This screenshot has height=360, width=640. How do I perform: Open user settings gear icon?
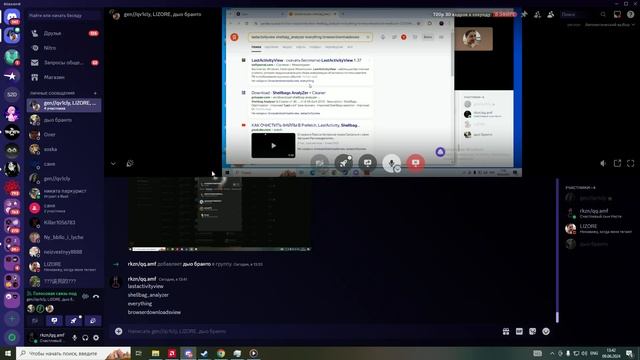click(x=96, y=338)
